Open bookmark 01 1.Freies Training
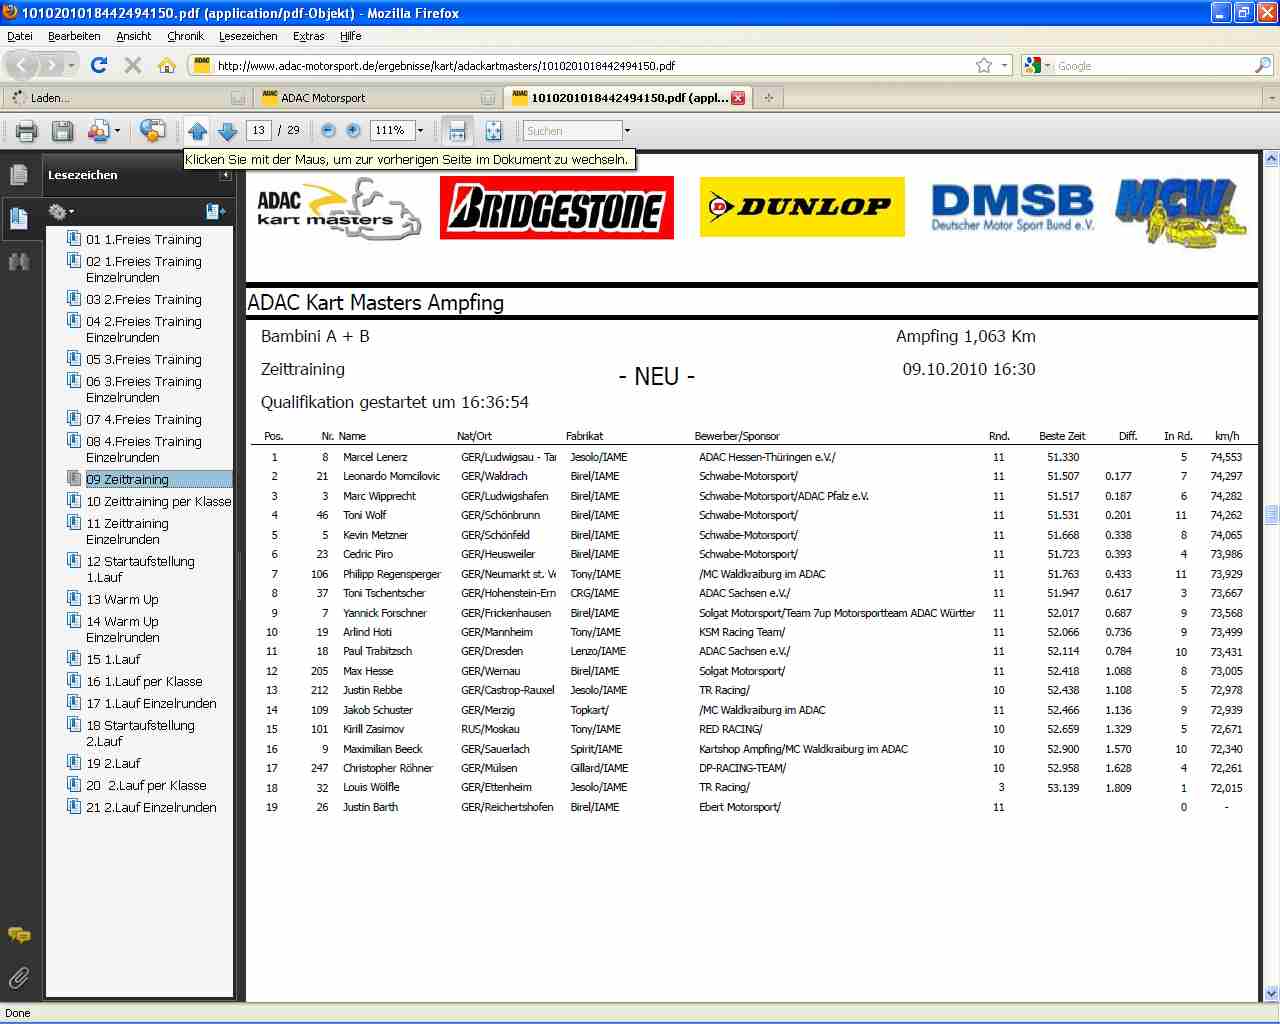Image resolution: width=1280 pixels, height=1024 pixels. [144, 240]
